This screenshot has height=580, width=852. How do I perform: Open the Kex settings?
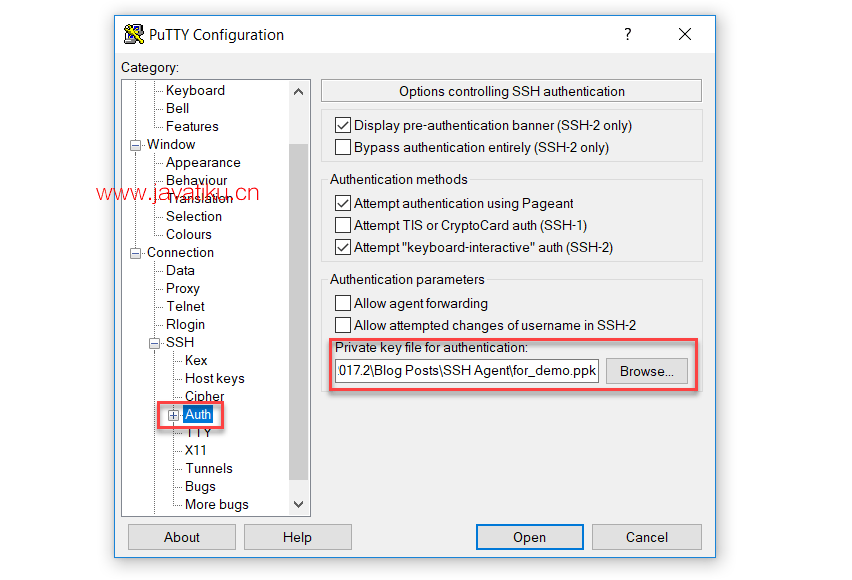point(196,360)
